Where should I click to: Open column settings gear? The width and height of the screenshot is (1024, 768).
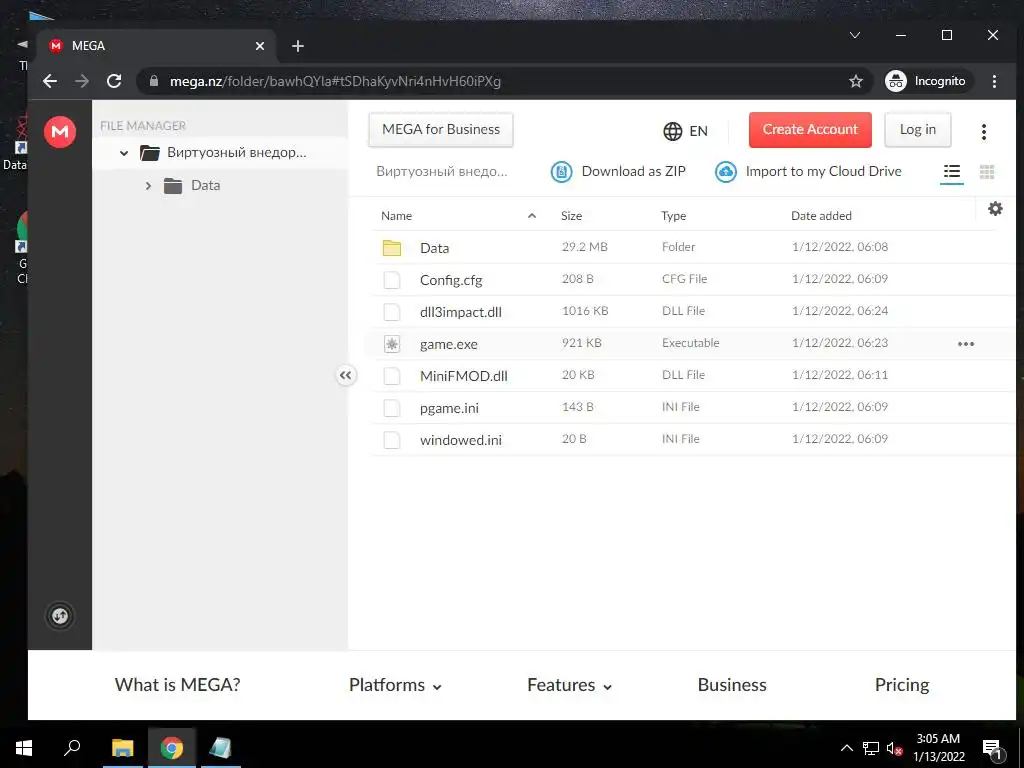pos(995,208)
